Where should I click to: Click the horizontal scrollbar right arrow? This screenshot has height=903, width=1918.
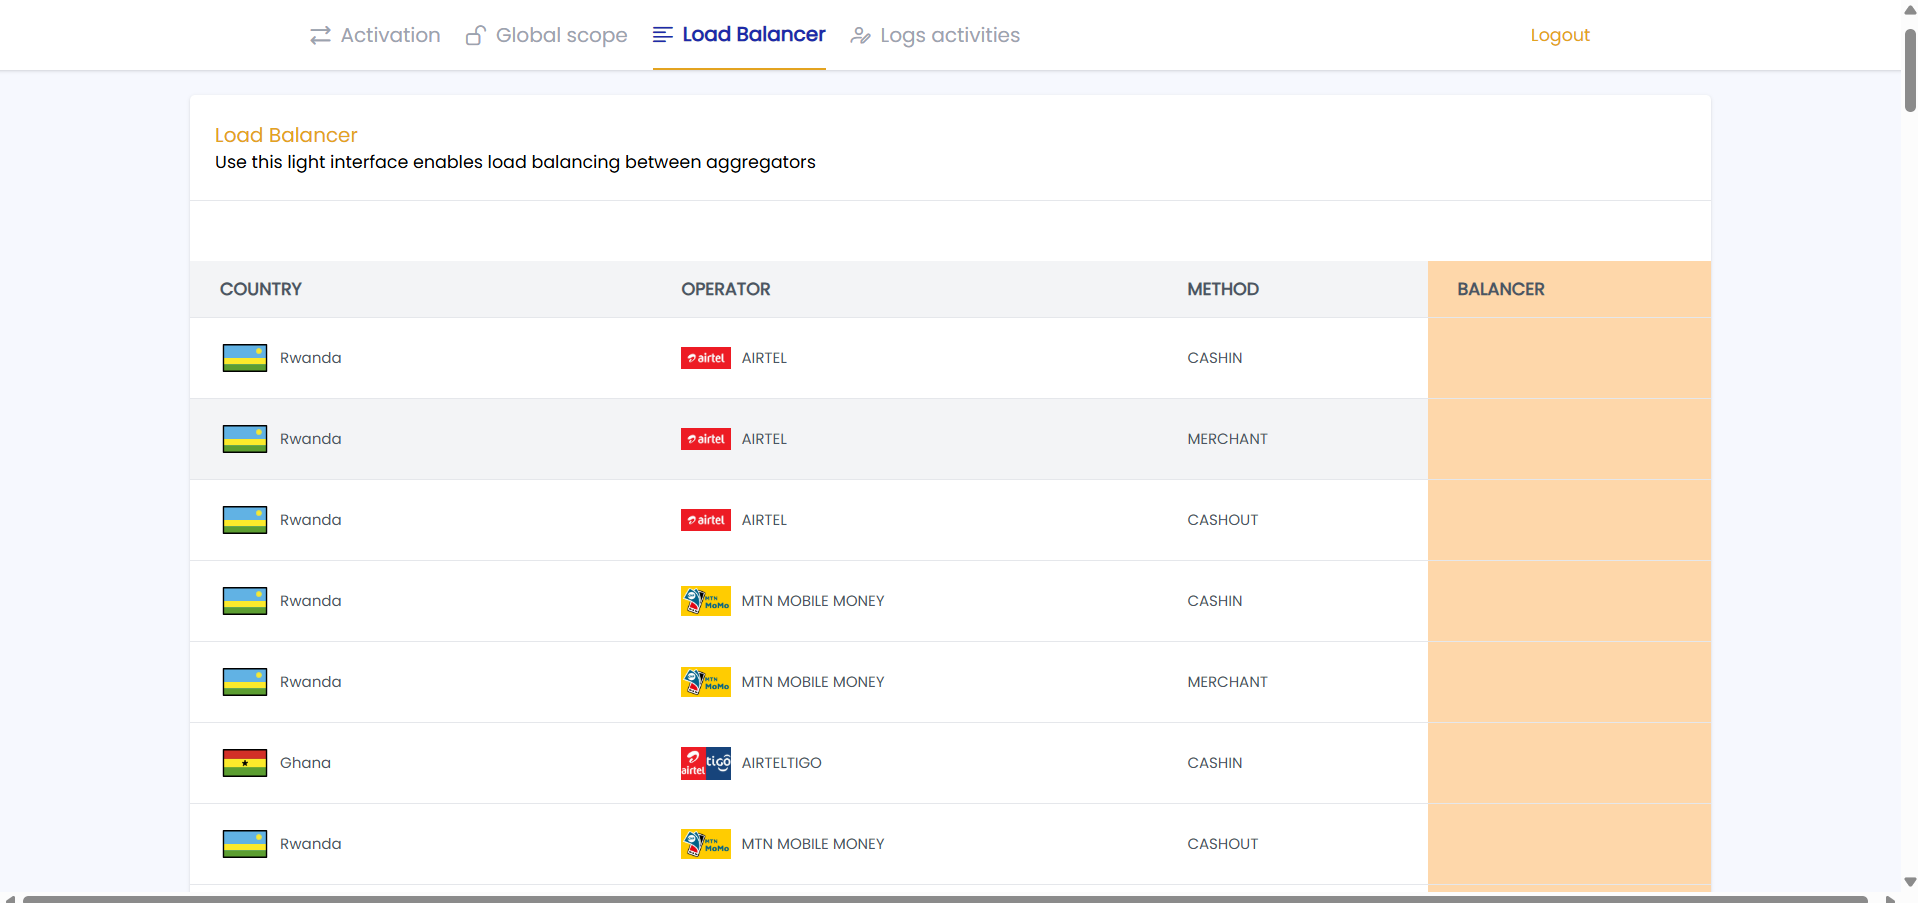point(1890,898)
